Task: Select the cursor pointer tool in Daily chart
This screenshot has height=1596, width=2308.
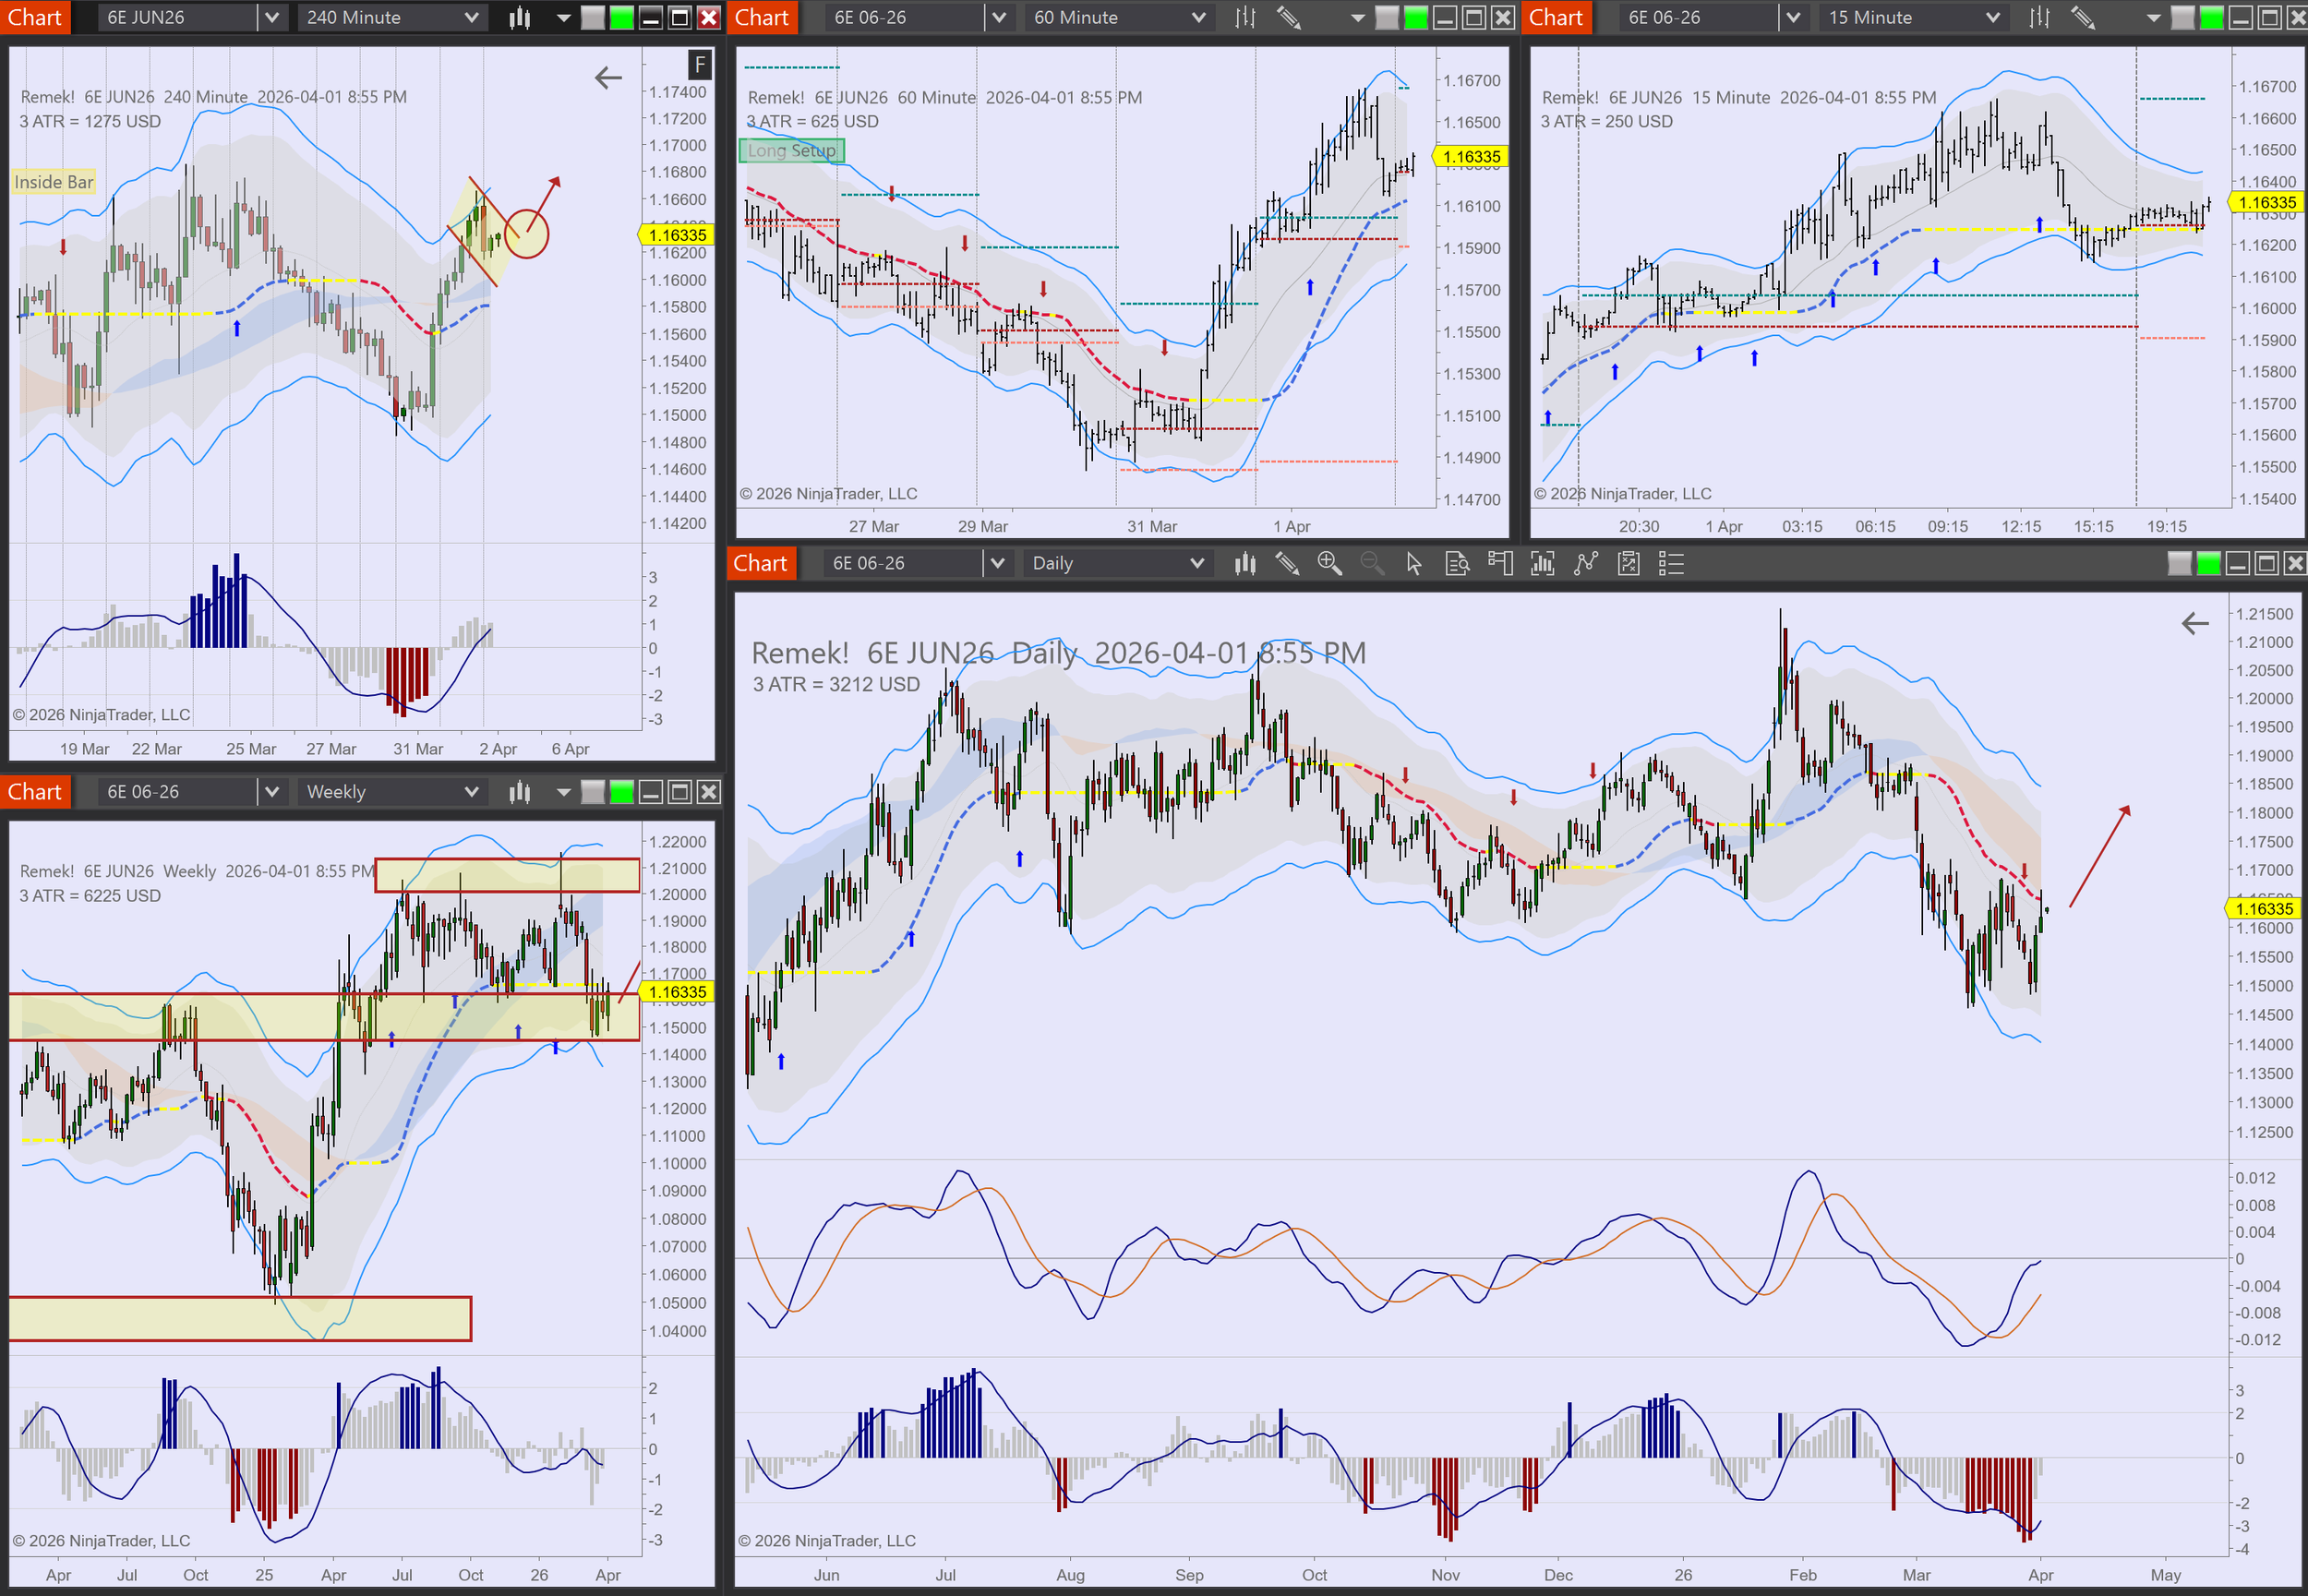Action: (x=1414, y=564)
